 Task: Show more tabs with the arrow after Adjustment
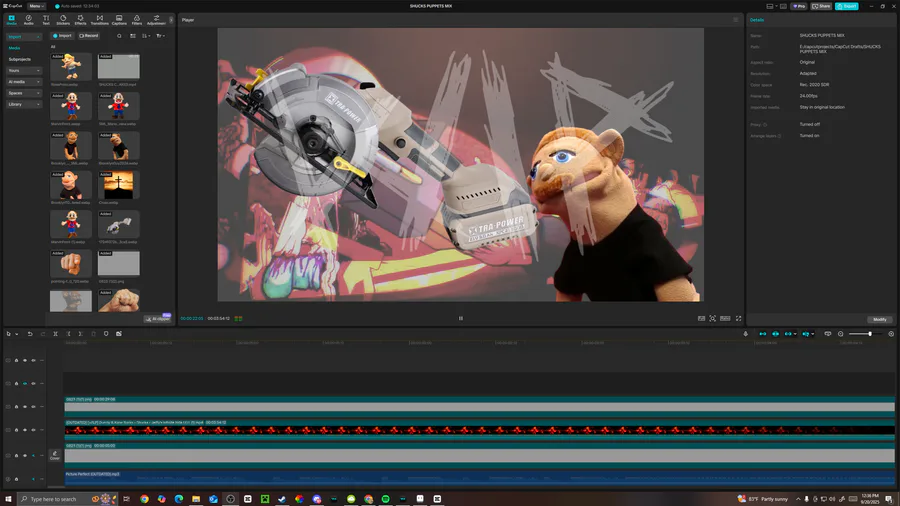point(171,20)
